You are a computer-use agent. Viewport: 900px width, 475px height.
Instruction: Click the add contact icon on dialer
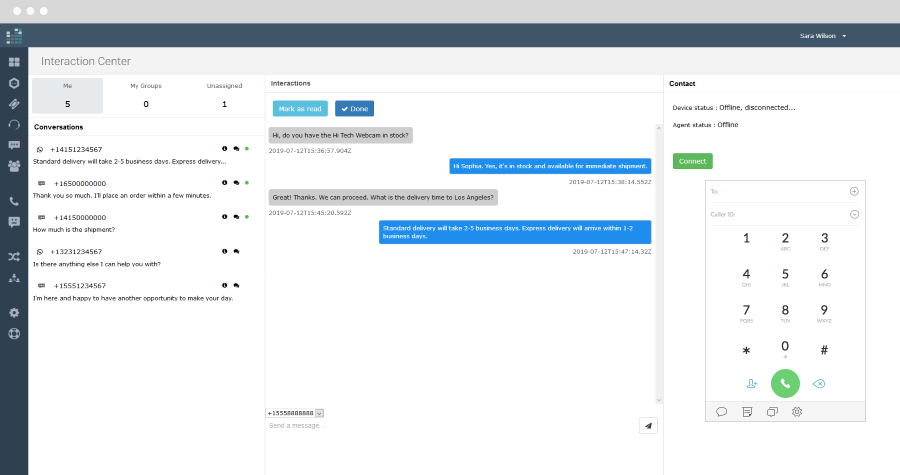point(752,383)
